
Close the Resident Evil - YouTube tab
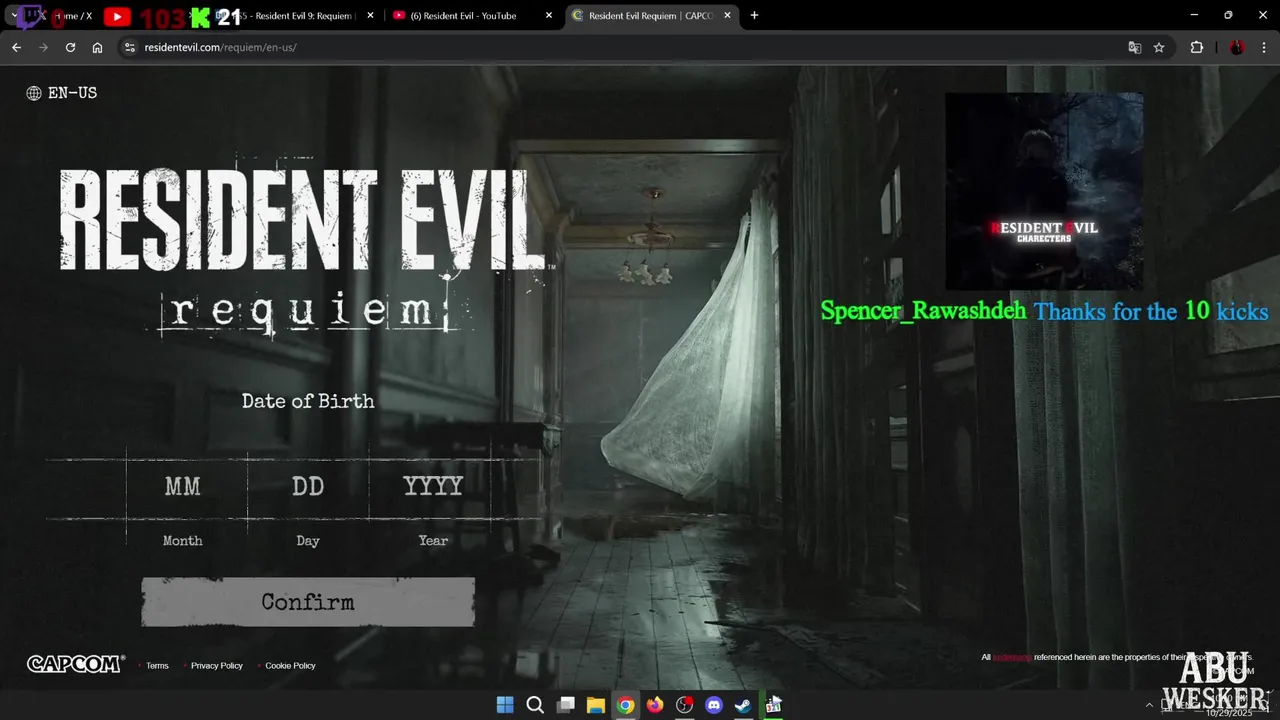click(548, 15)
